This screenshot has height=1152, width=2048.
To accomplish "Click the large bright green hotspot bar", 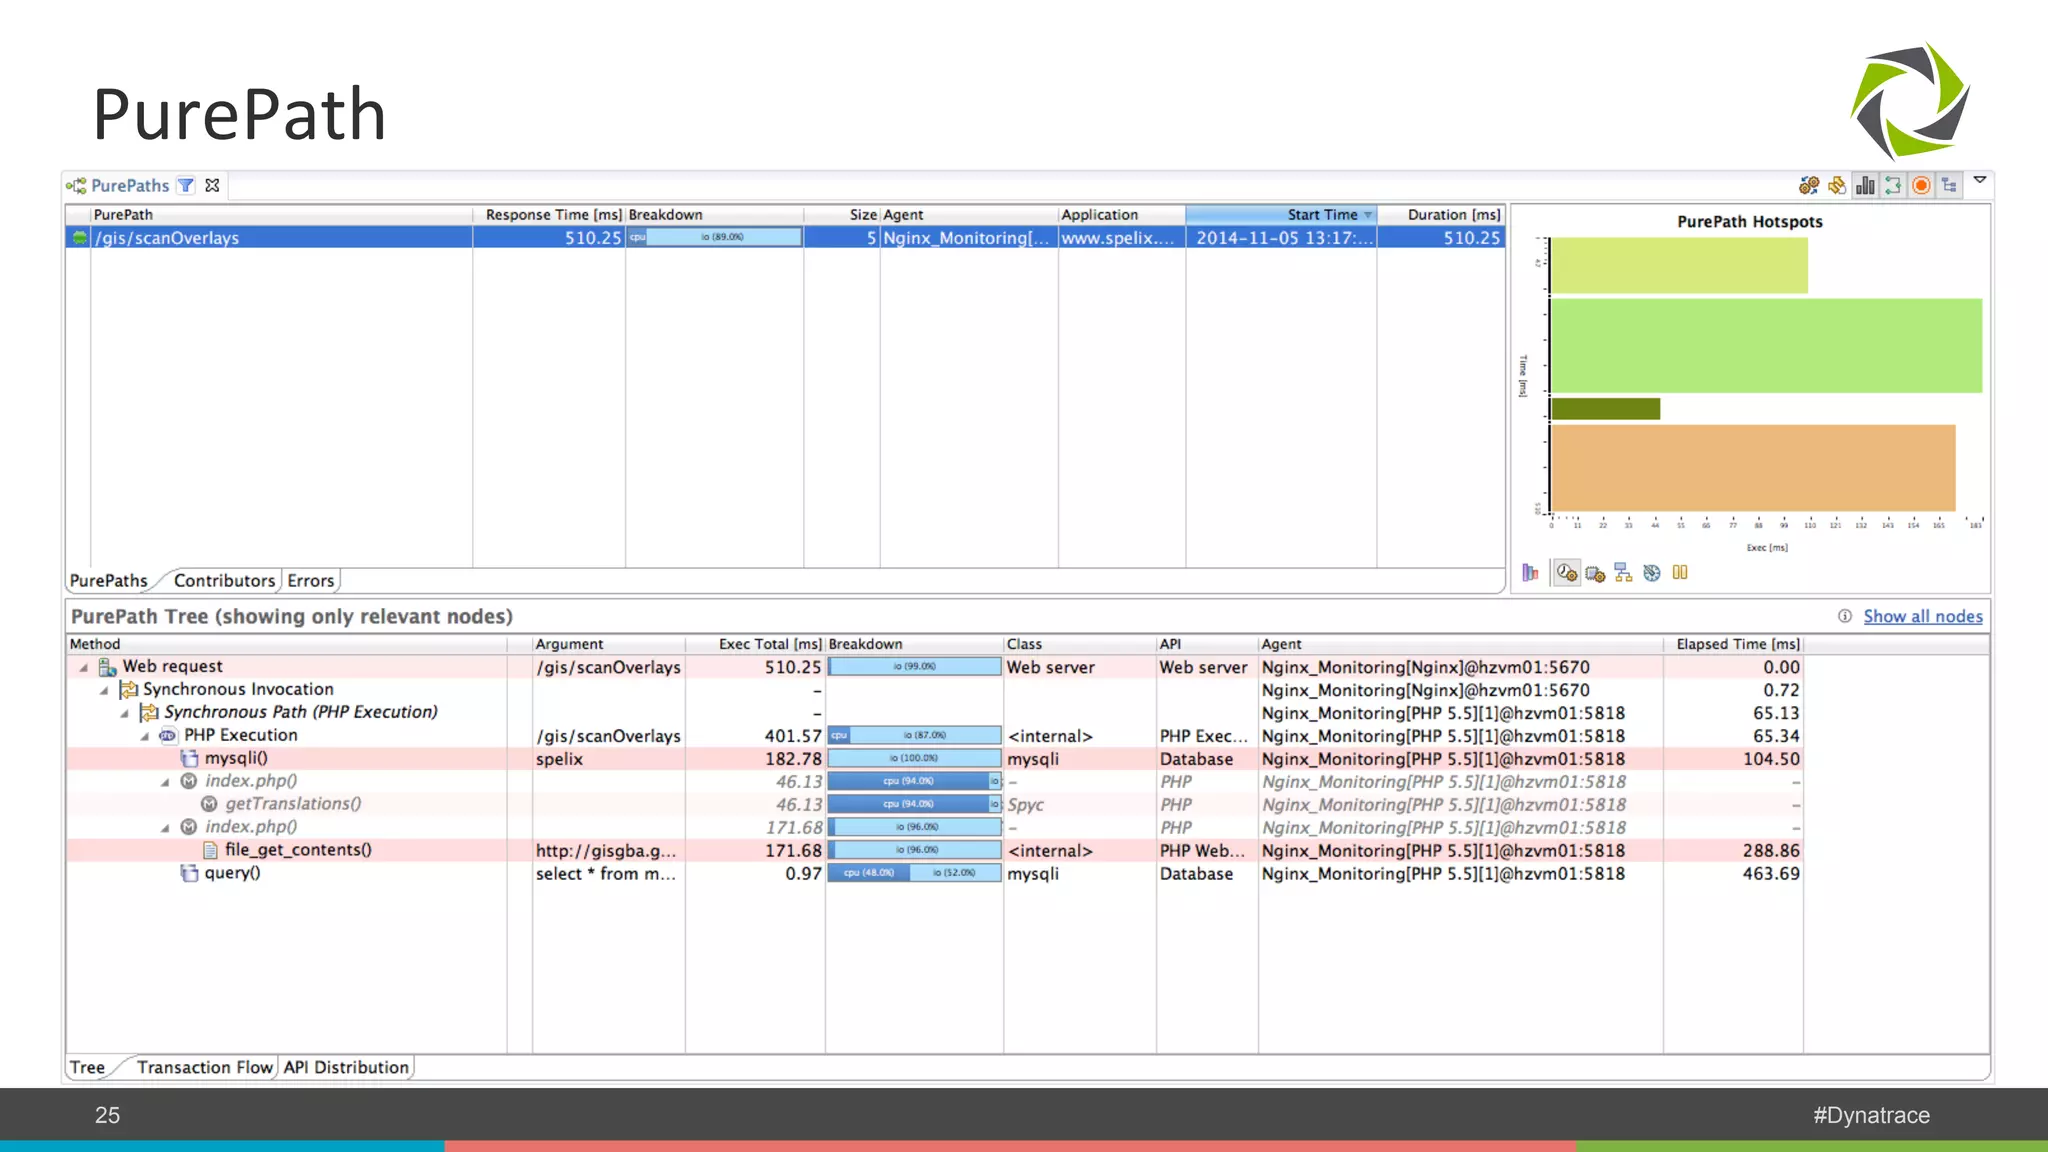I will pos(1766,346).
